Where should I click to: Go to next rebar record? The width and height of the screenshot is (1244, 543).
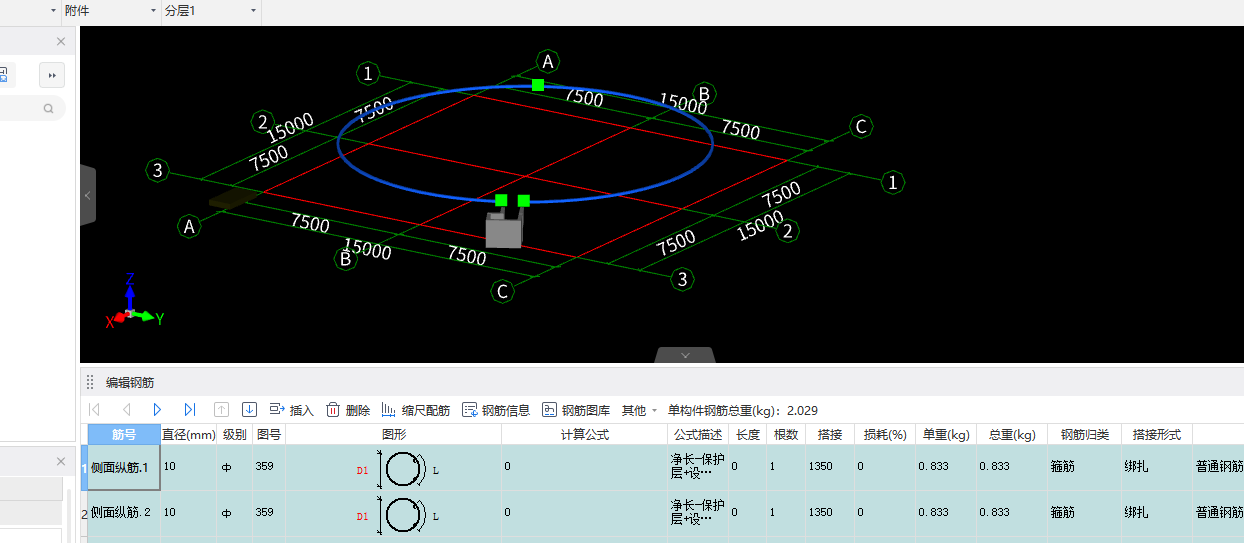(157, 410)
